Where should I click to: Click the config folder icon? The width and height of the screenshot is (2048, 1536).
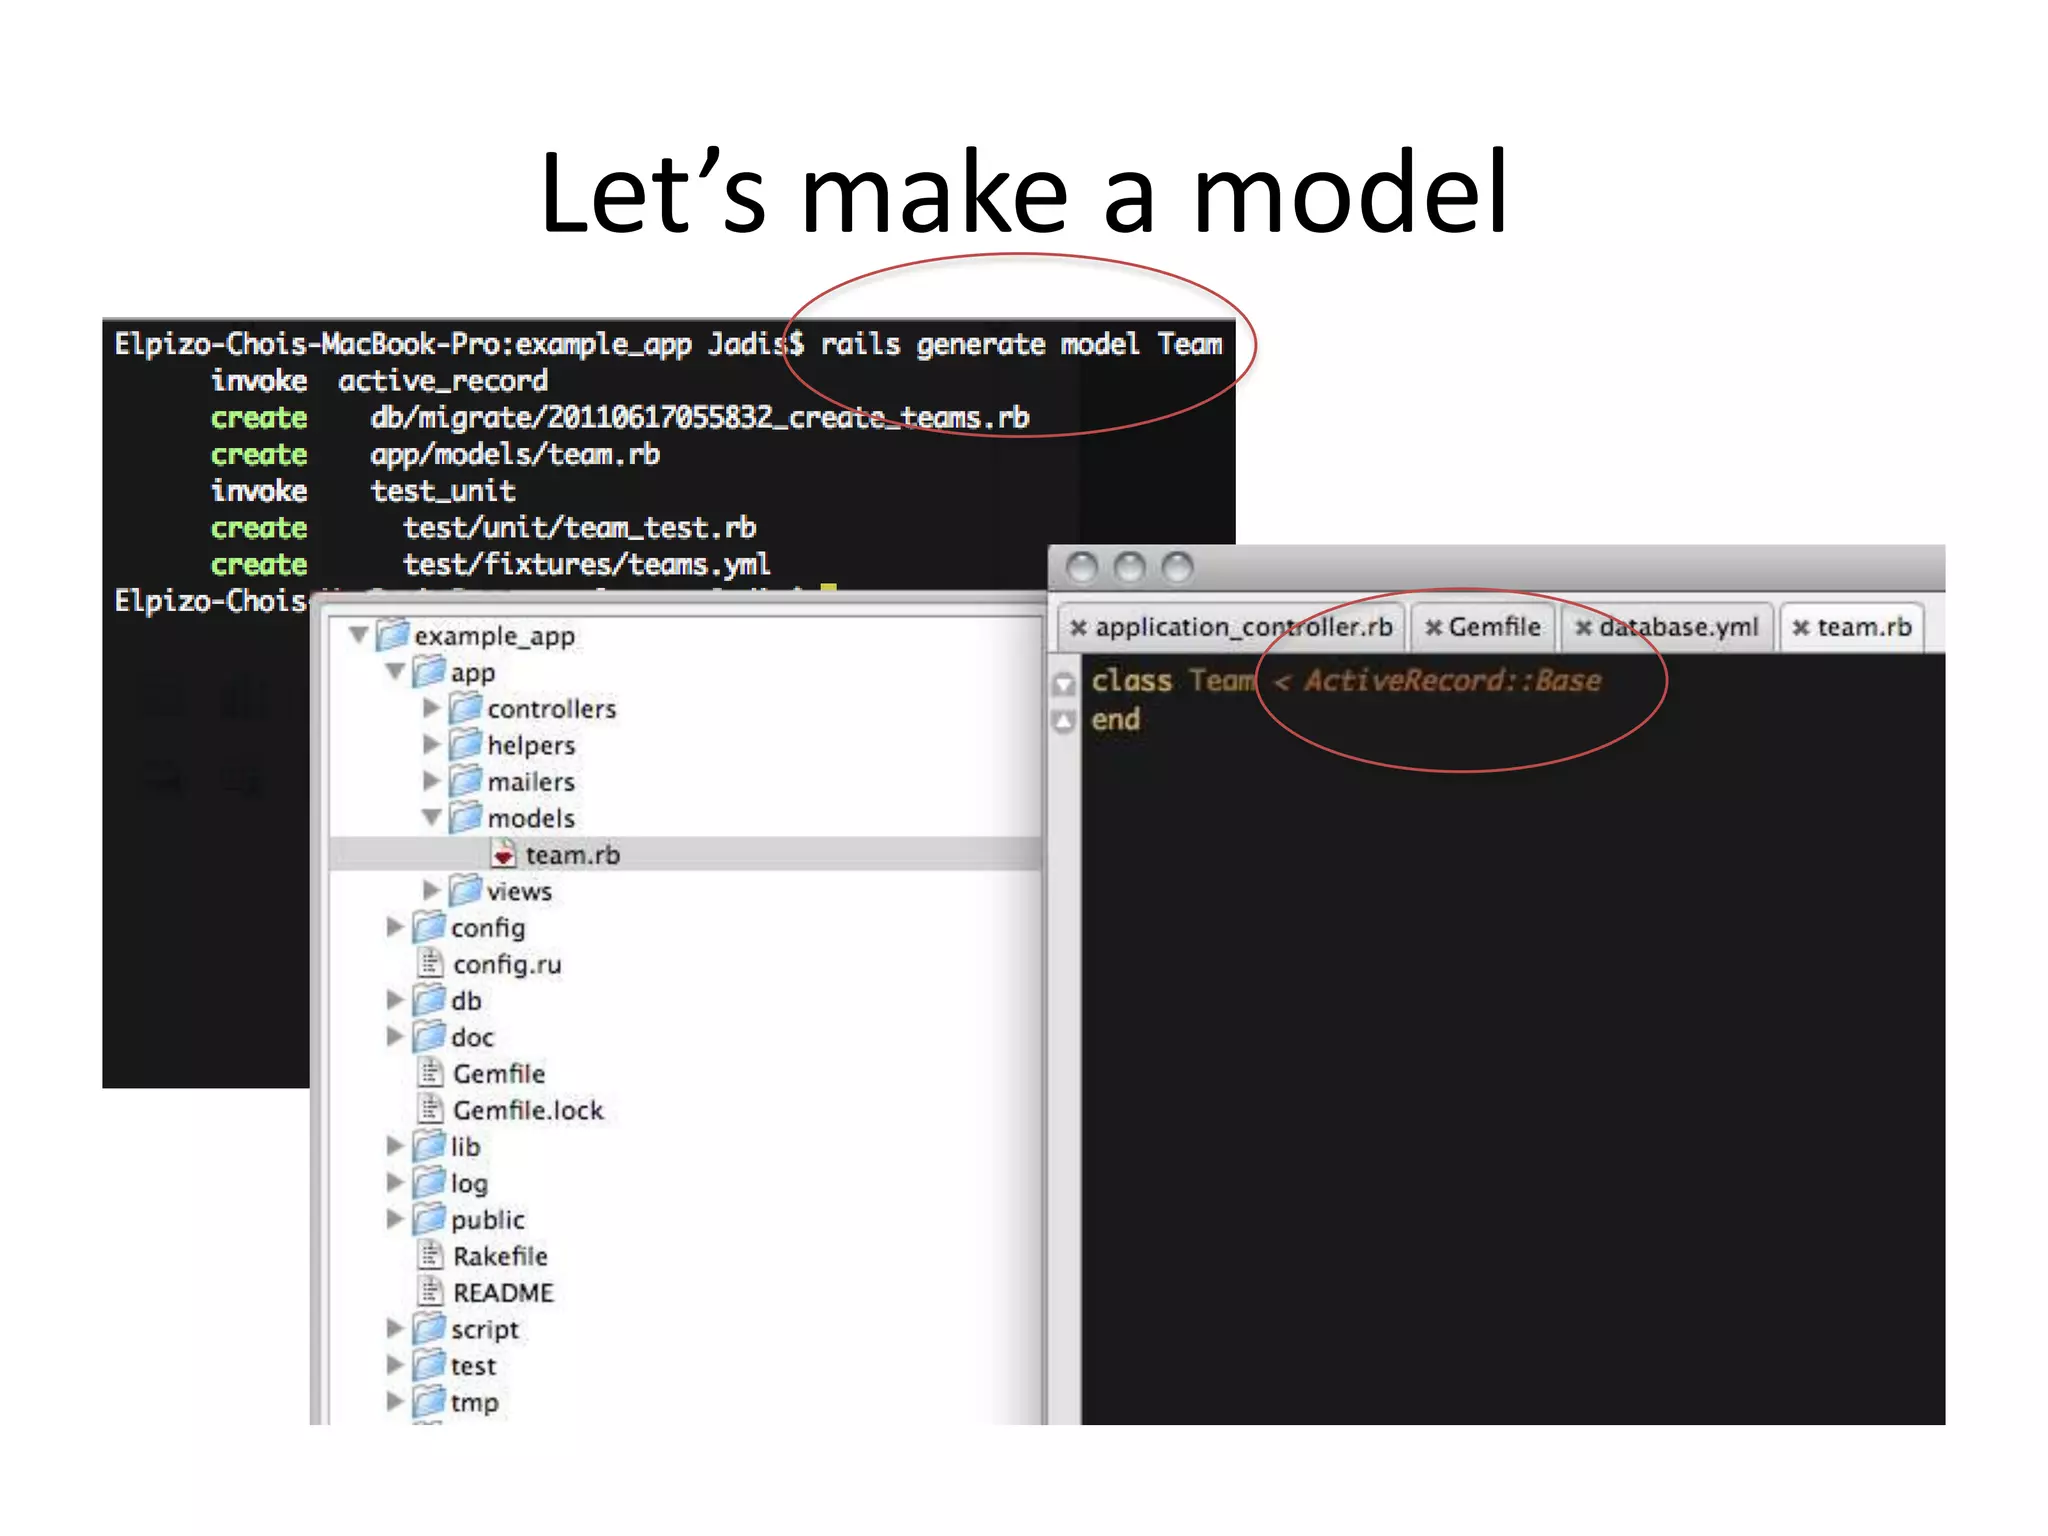[x=429, y=927]
